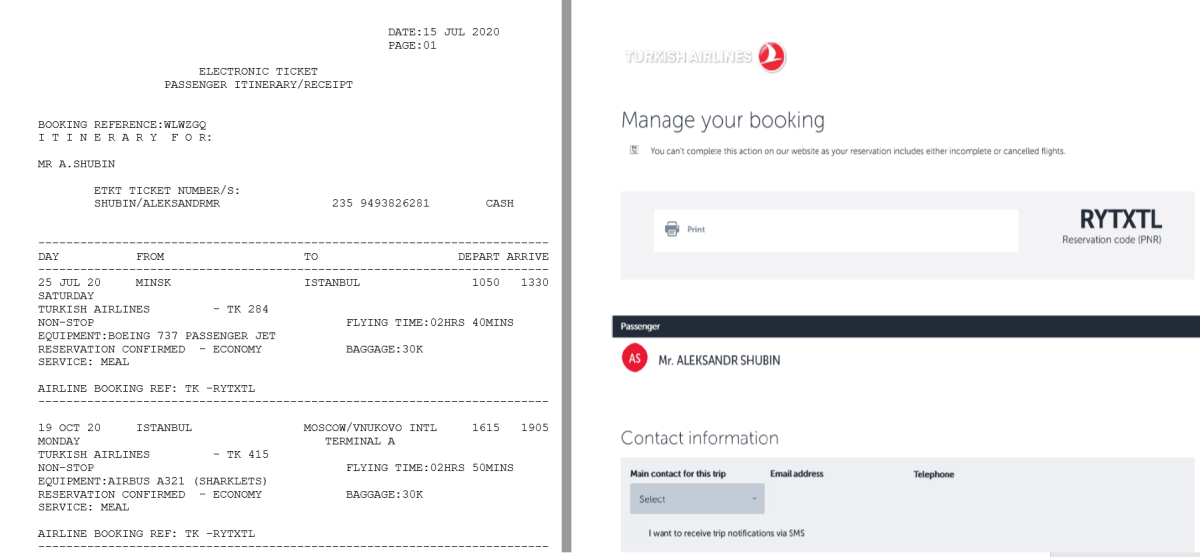Viewport: 1200px width, 557px height.
Task: Click the red AS passenger avatar
Action: (634, 359)
